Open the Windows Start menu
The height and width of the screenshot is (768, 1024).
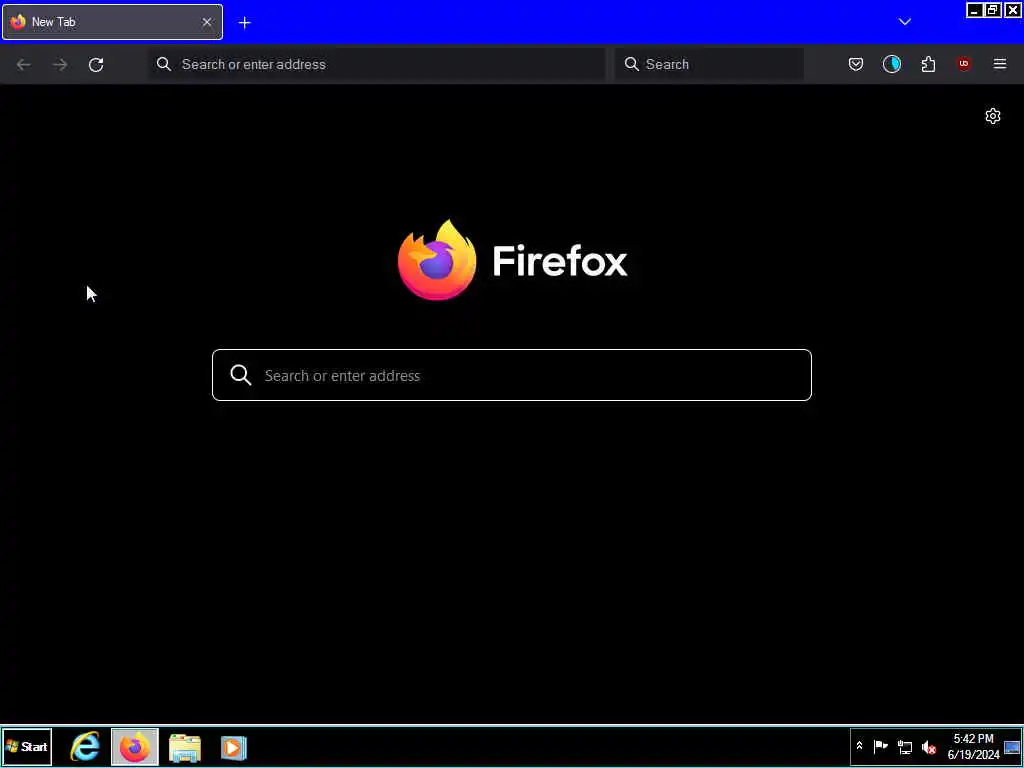point(27,746)
